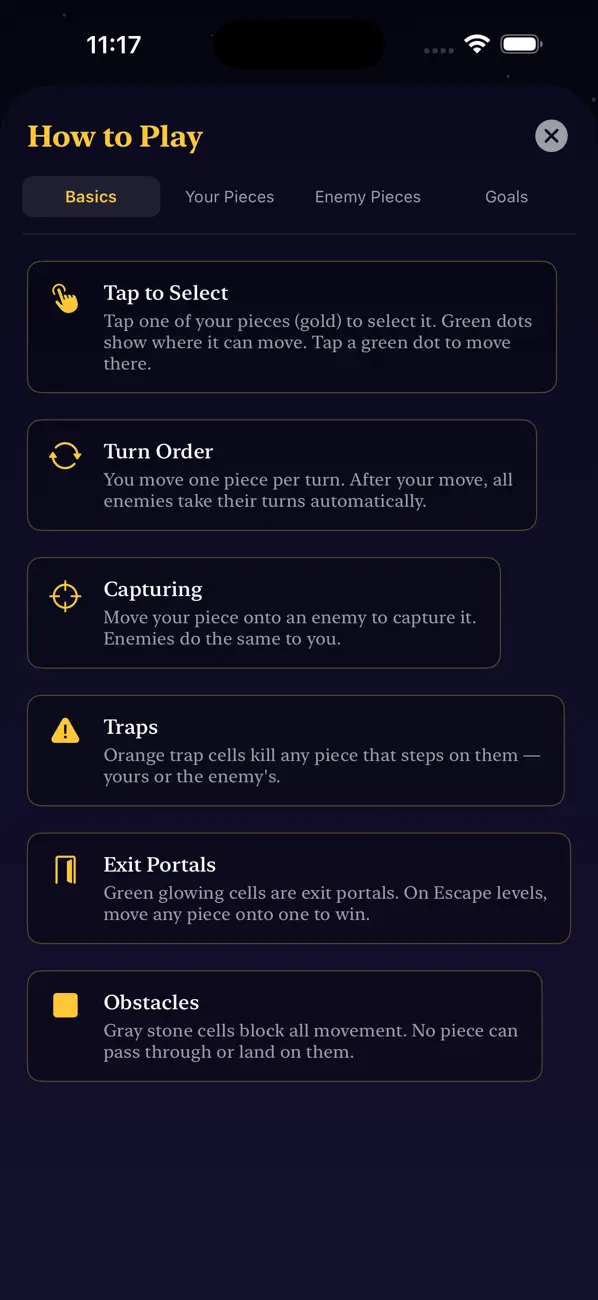Click the warning triangle Traps icon
The width and height of the screenshot is (598, 1300).
[65, 732]
